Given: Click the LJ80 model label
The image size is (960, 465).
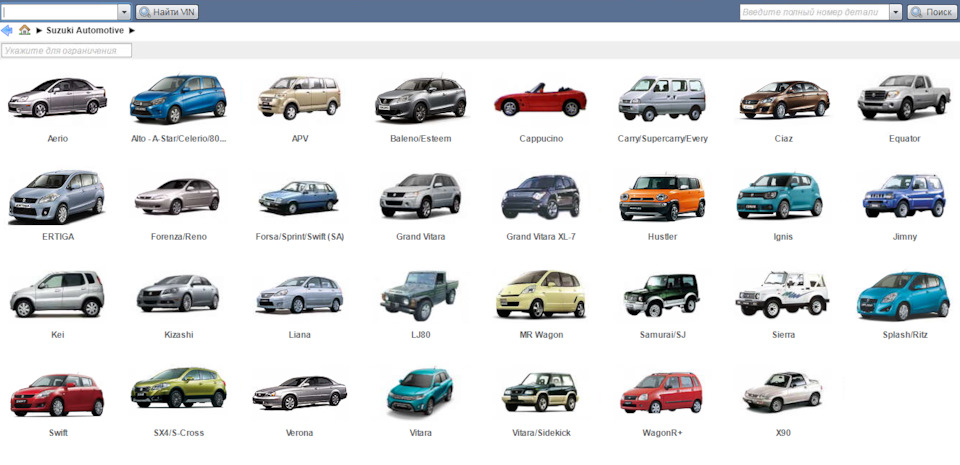Looking at the screenshot, I should tap(421, 335).
